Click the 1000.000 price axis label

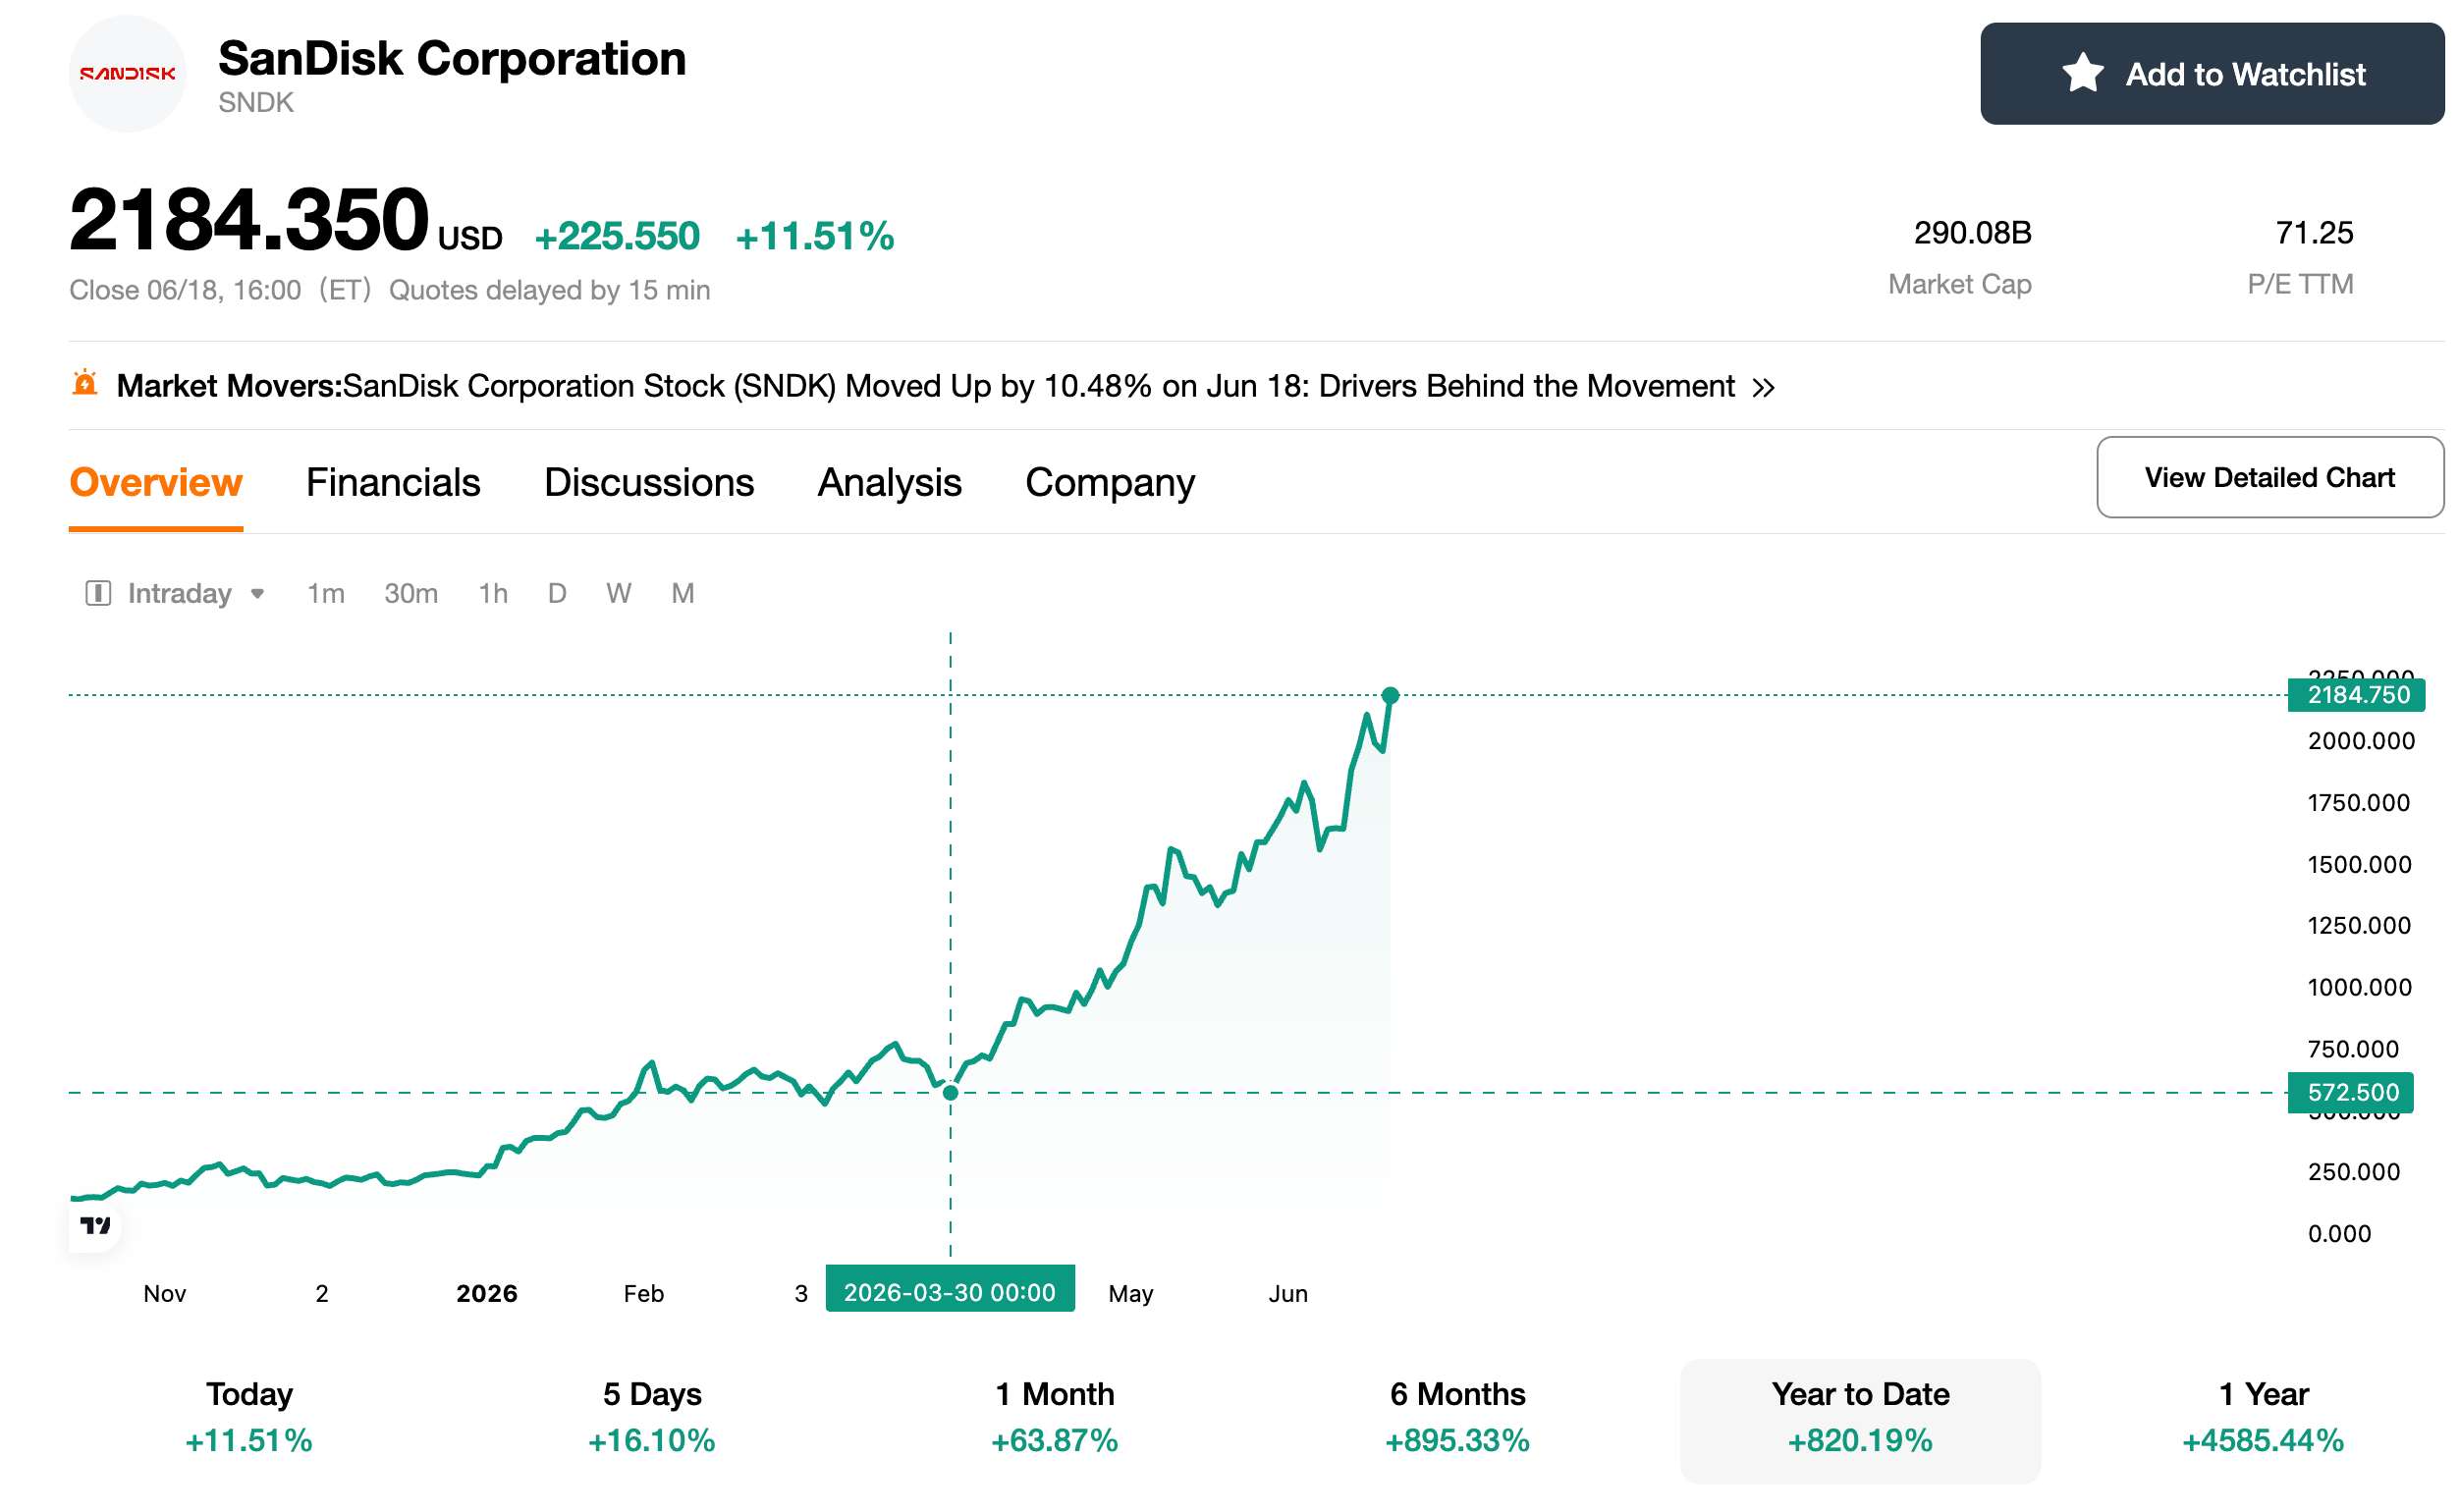click(2359, 988)
